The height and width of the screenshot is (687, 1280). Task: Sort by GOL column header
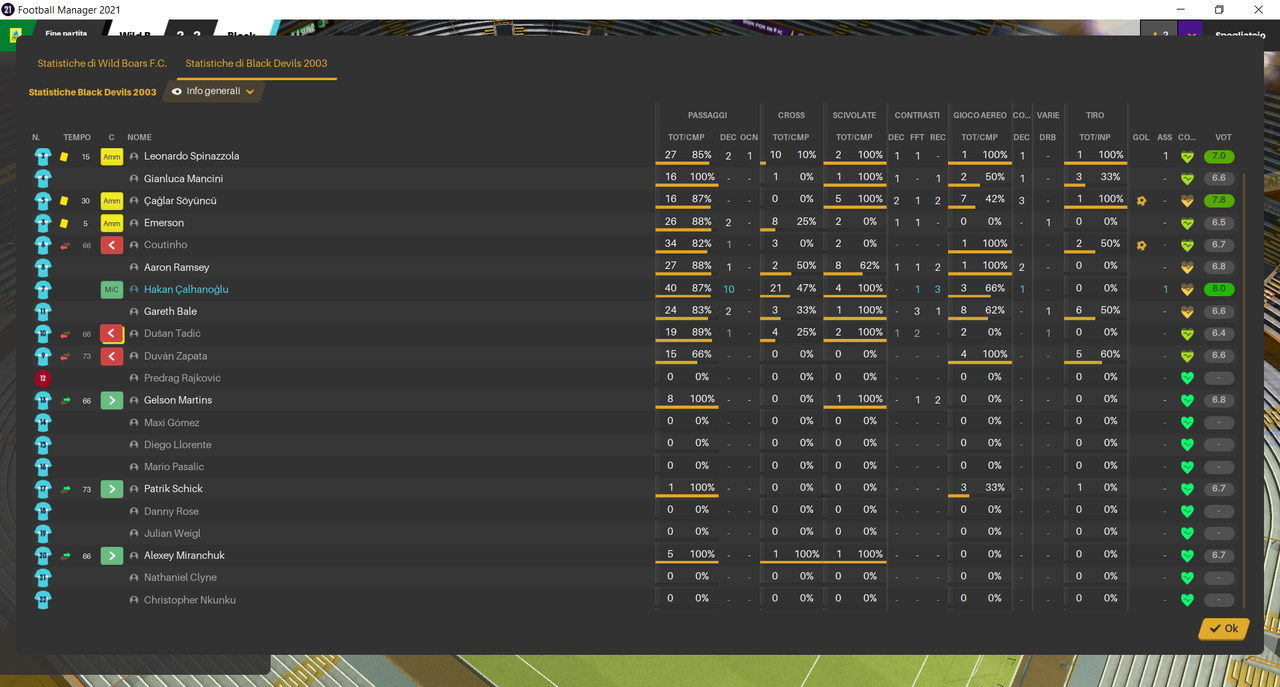tap(1141, 137)
